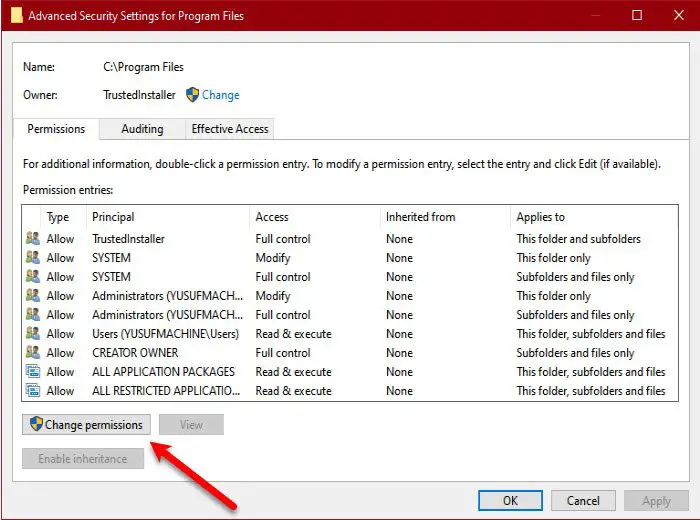Click the user icon of the Users Read & execute row
The image size is (700, 520).
tap(33, 333)
